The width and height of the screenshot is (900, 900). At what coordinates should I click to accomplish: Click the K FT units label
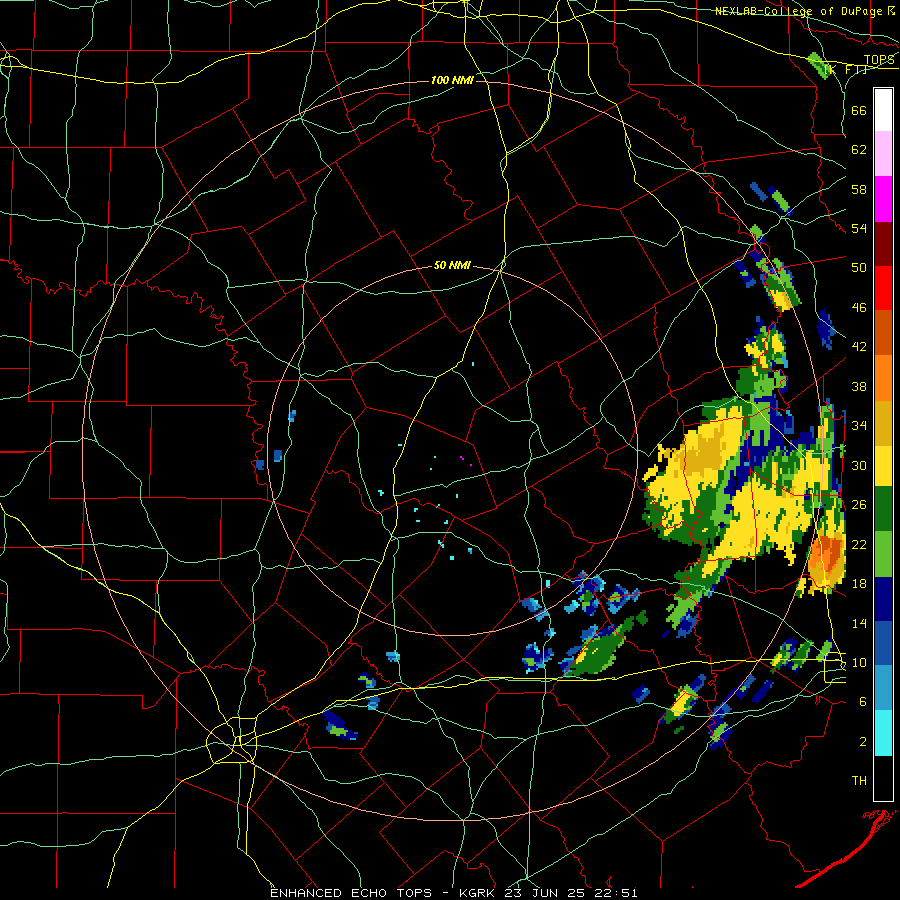coord(845,70)
